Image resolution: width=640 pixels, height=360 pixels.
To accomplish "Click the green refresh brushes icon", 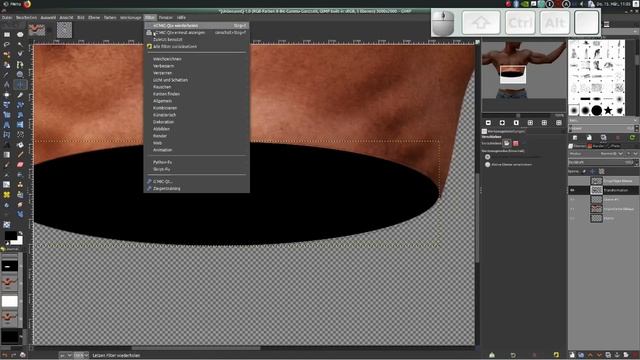I will pyautogui.click(x=632, y=138).
